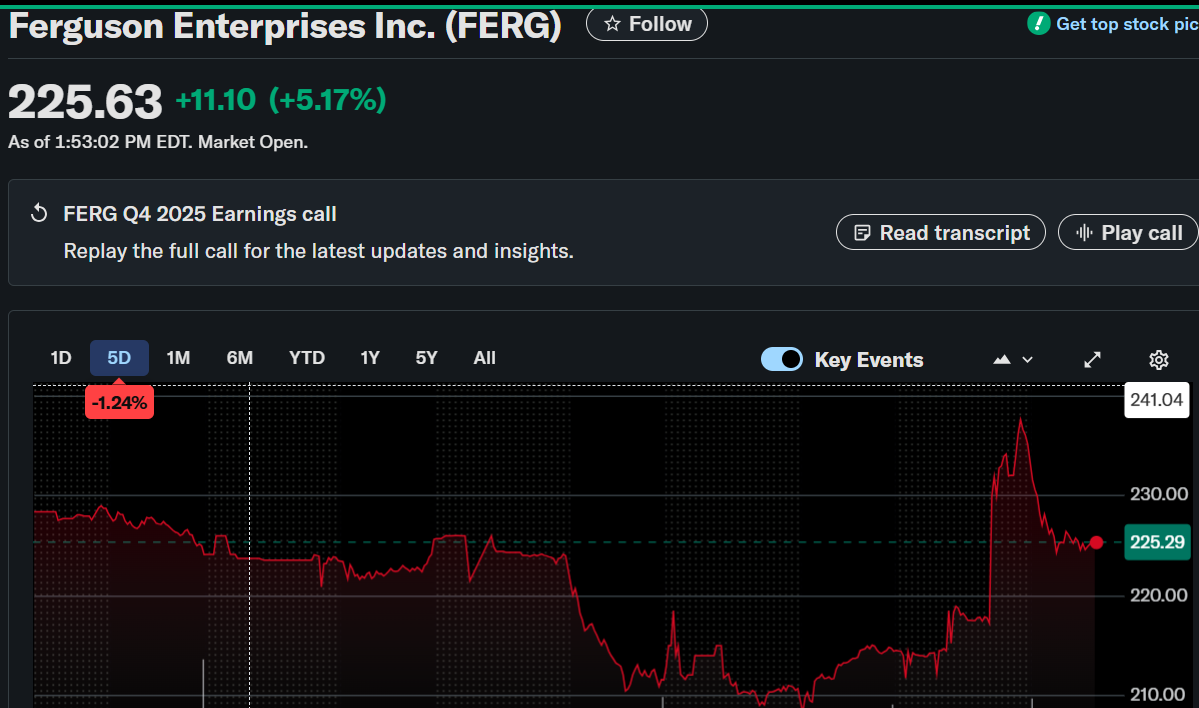
Task: Open the chart type mountain dropdown
Action: [x=1012, y=359]
